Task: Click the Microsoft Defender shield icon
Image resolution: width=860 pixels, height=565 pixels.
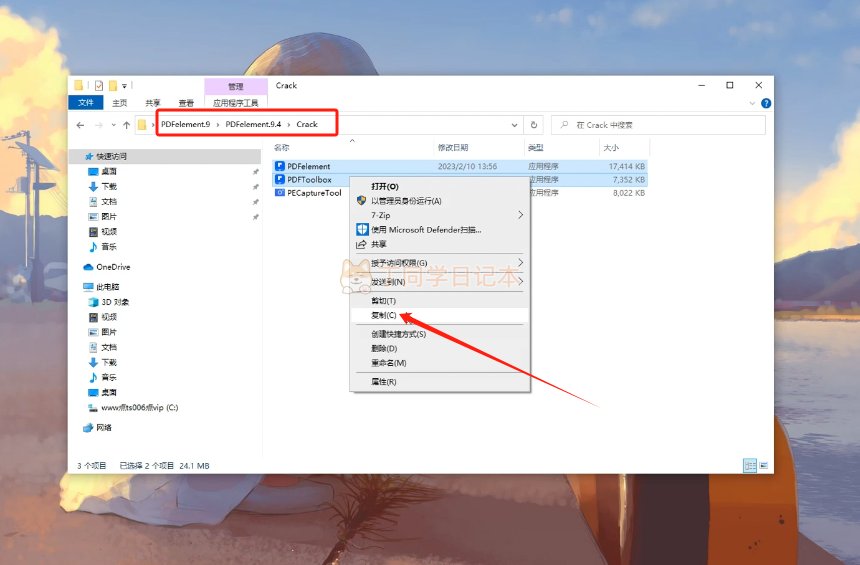Action: pyautogui.click(x=362, y=229)
